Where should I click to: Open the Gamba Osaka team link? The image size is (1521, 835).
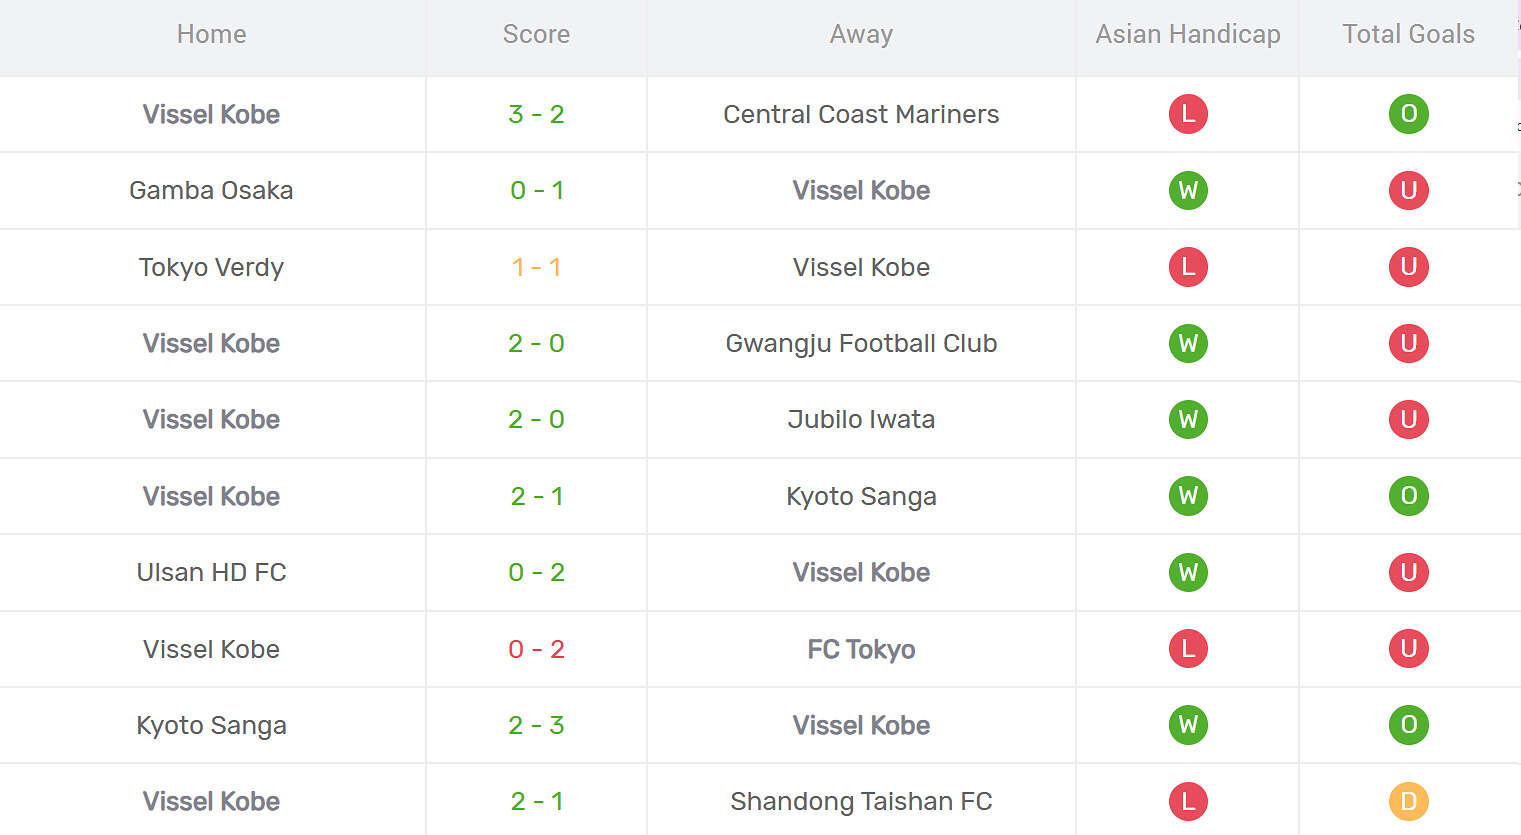211,190
